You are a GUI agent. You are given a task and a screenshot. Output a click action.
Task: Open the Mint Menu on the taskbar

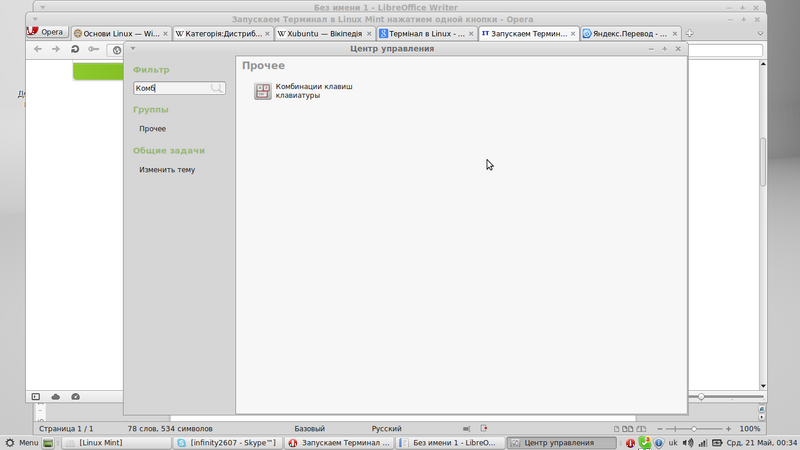tap(21, 442)
